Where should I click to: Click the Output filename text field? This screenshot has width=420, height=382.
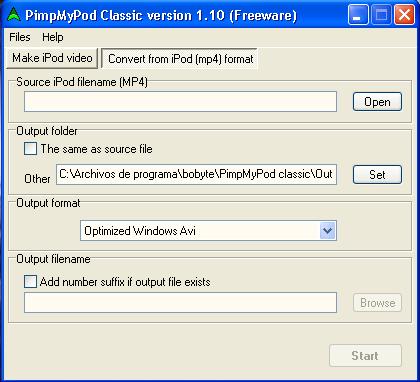180,303
